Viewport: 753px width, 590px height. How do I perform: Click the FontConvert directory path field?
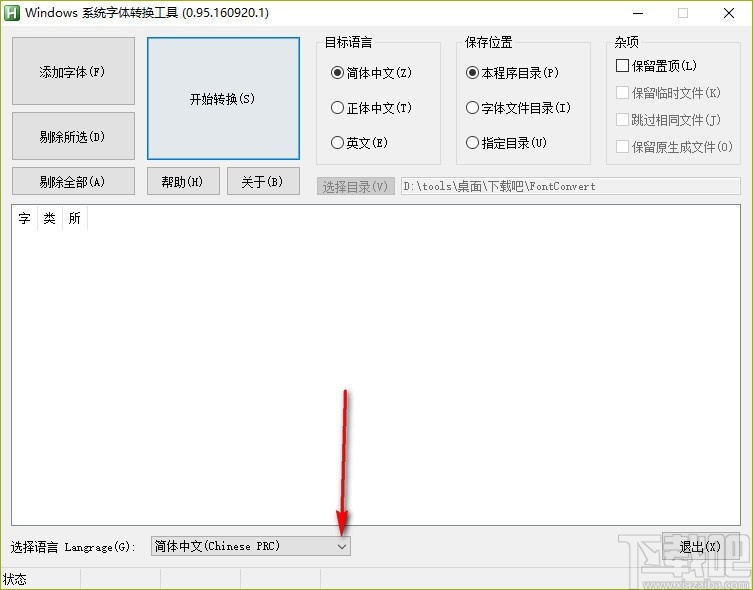[x=571, y=186]
